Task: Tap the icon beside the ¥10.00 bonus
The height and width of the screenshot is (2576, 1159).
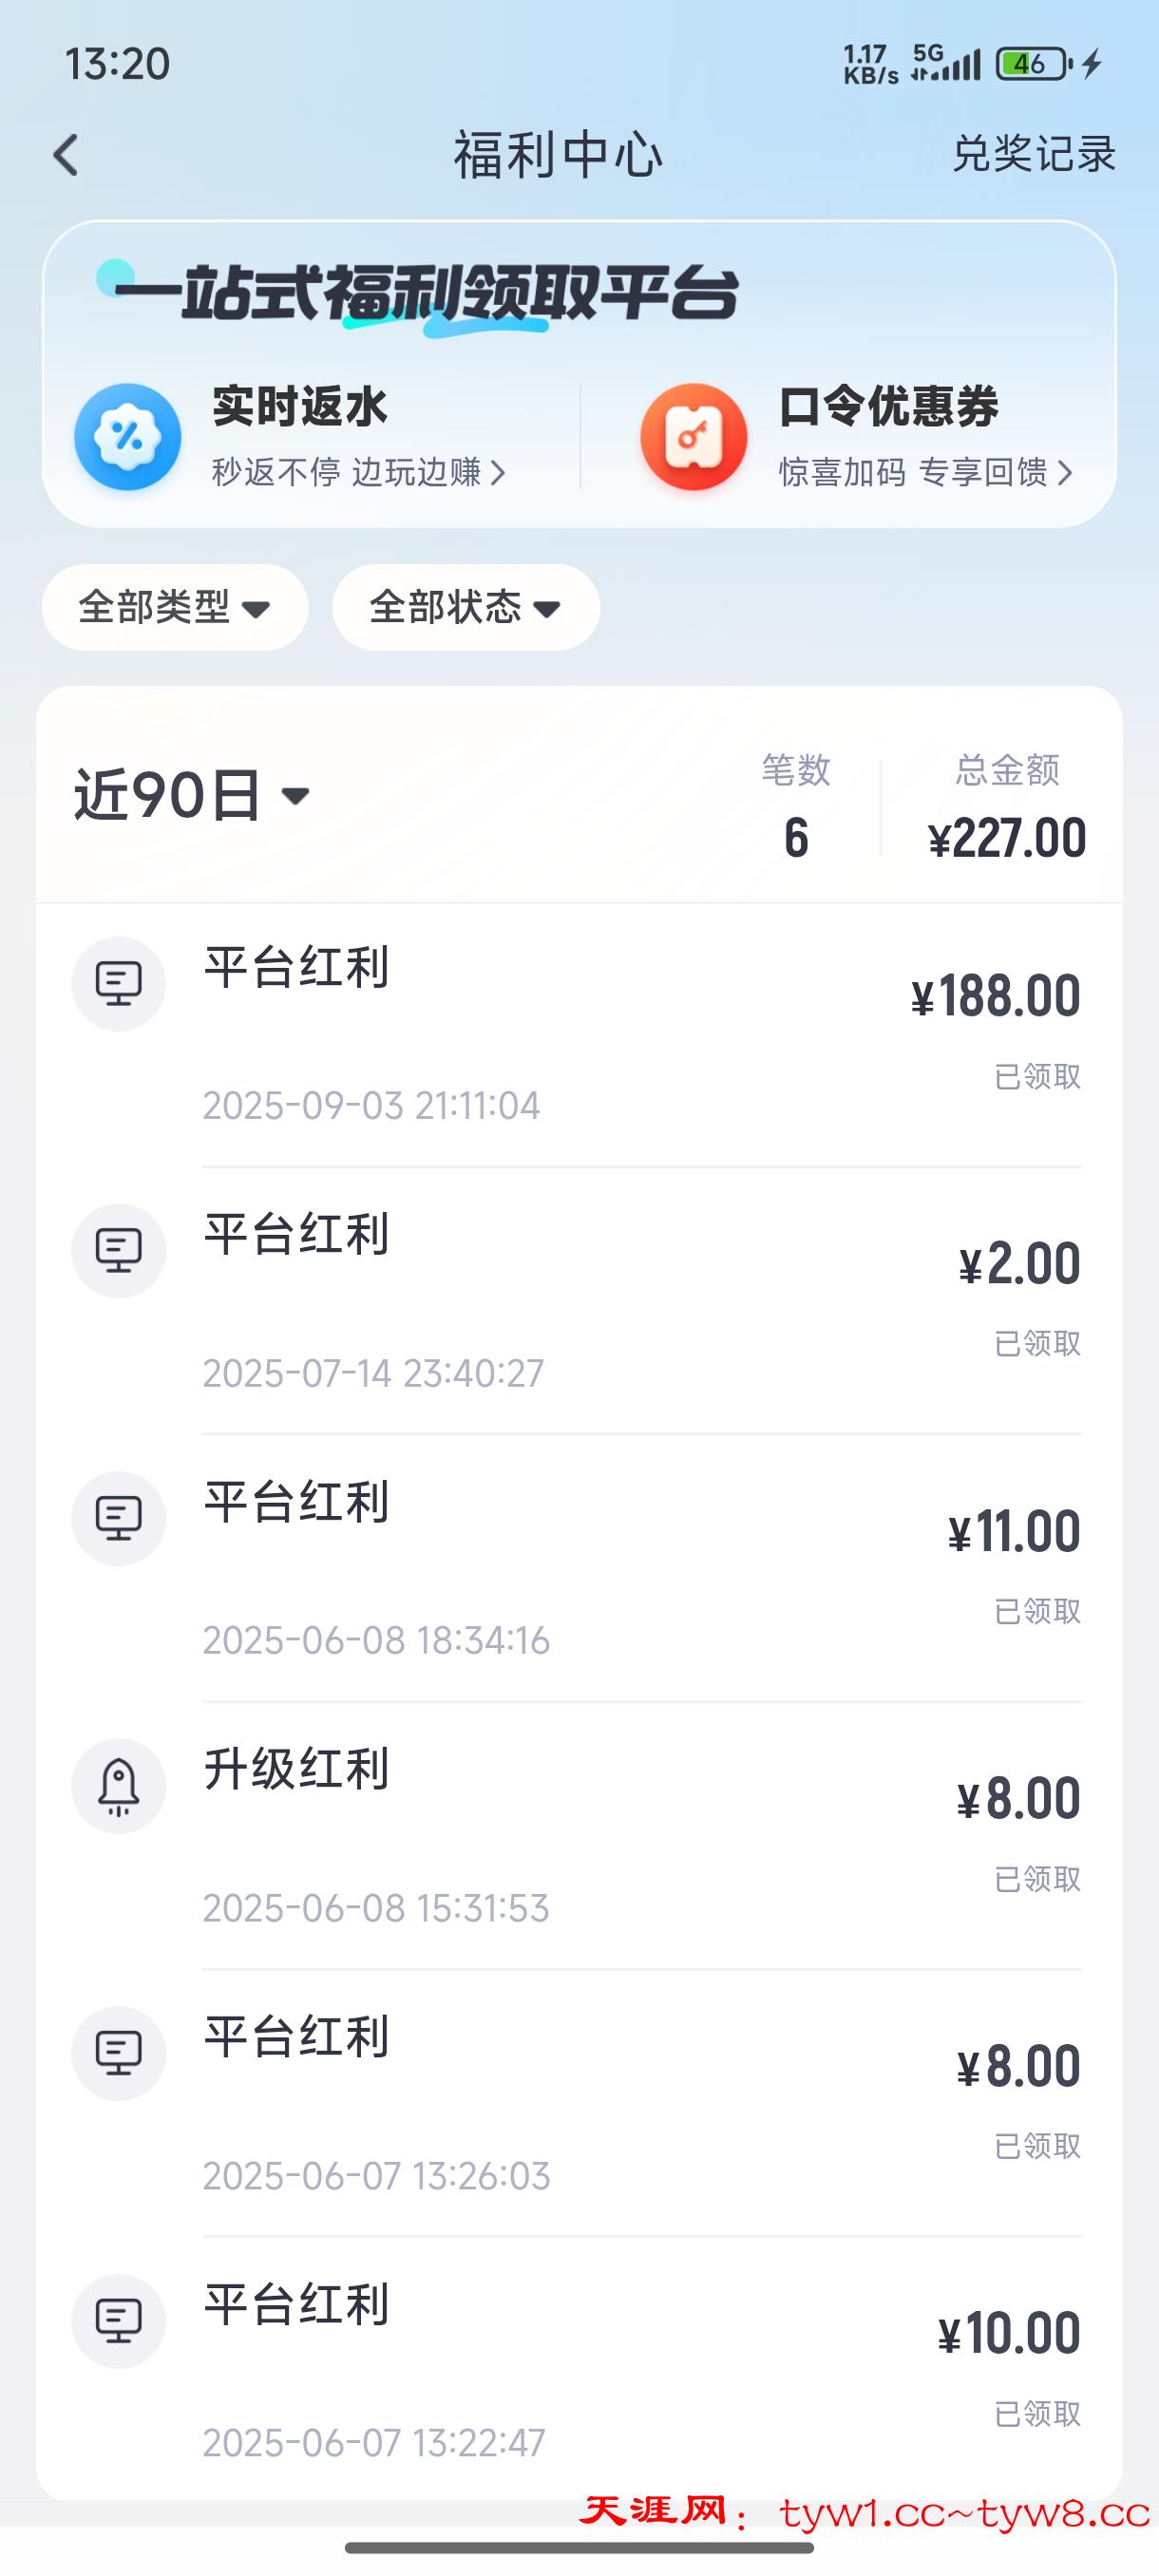Action: coord(118,2321)
